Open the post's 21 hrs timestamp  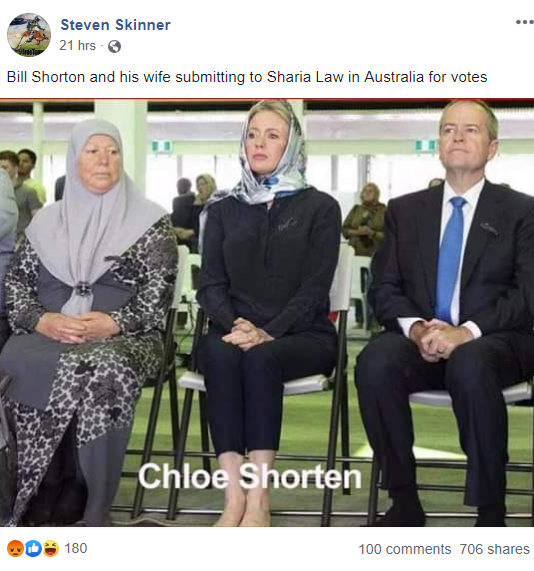pyautogui.click(x=78, y=46)
